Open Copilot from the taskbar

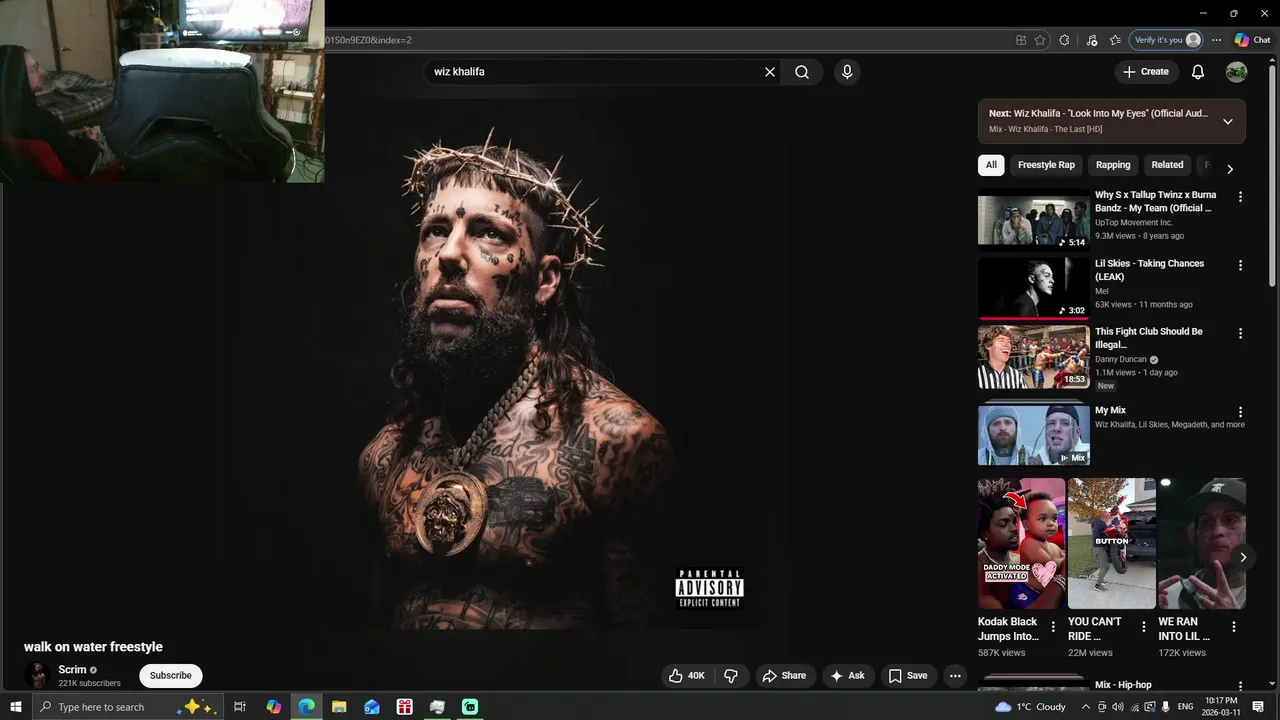pyautogui.click(x=273, y=707)
